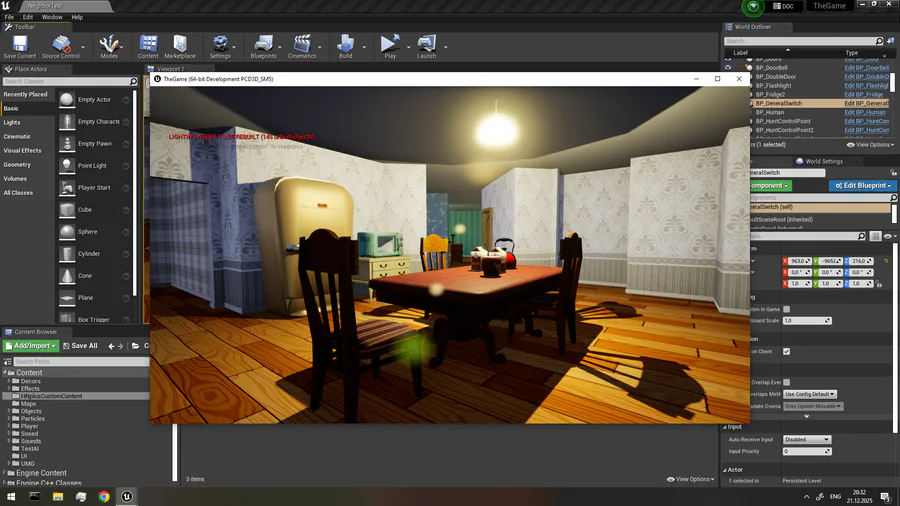
Task: Open Chrome from the Windows taskbar
Action: tap(104, 497)
